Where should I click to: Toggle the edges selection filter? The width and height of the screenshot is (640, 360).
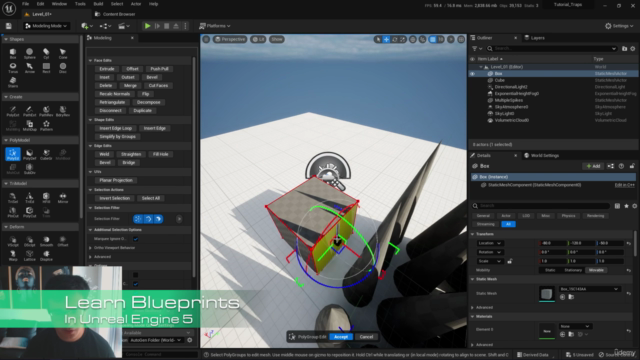pyautogui.click(x=148, y=219)
